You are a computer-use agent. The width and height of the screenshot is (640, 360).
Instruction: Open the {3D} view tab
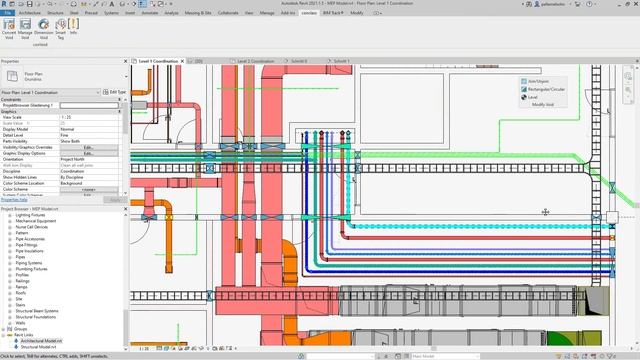pyautogui.click(x=198, y=61)
